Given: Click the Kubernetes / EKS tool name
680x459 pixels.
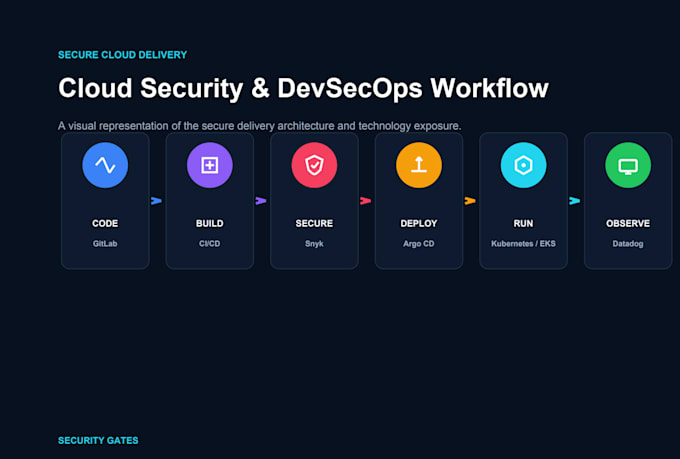Looking at the screenshot, I should (x=523, y=243).
